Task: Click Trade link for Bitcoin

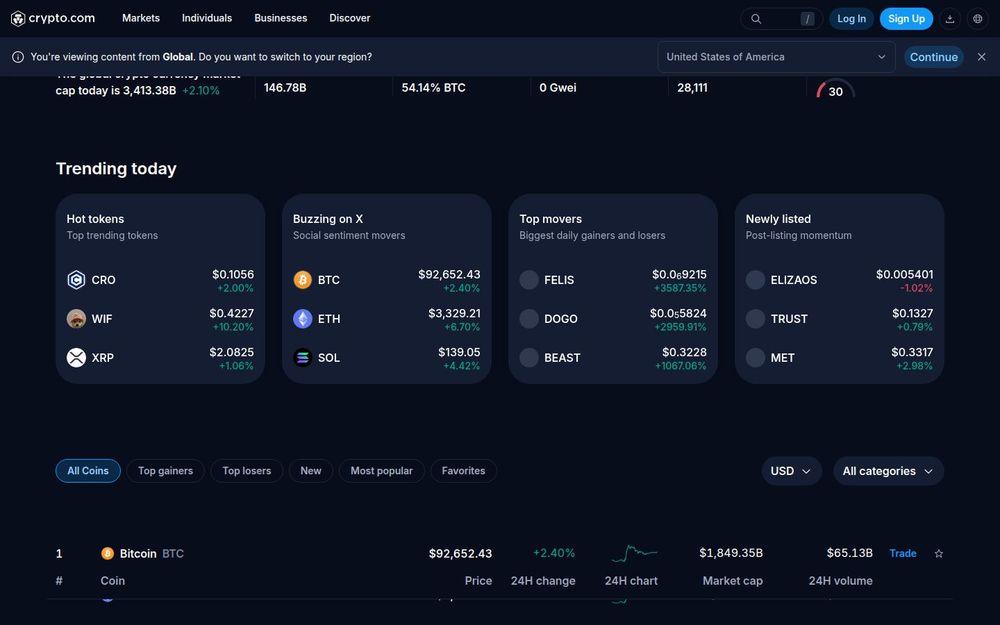Action: pos(903,554)
